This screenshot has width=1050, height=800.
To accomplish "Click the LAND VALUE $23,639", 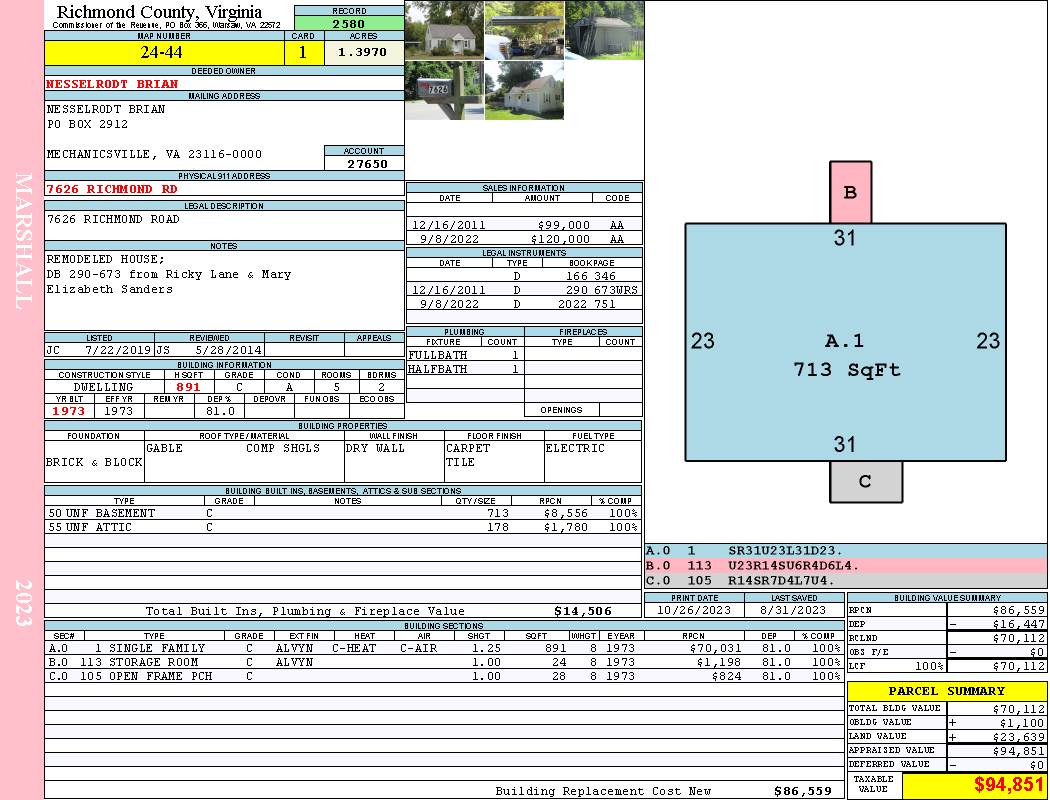I will (x=1019, y=737).
